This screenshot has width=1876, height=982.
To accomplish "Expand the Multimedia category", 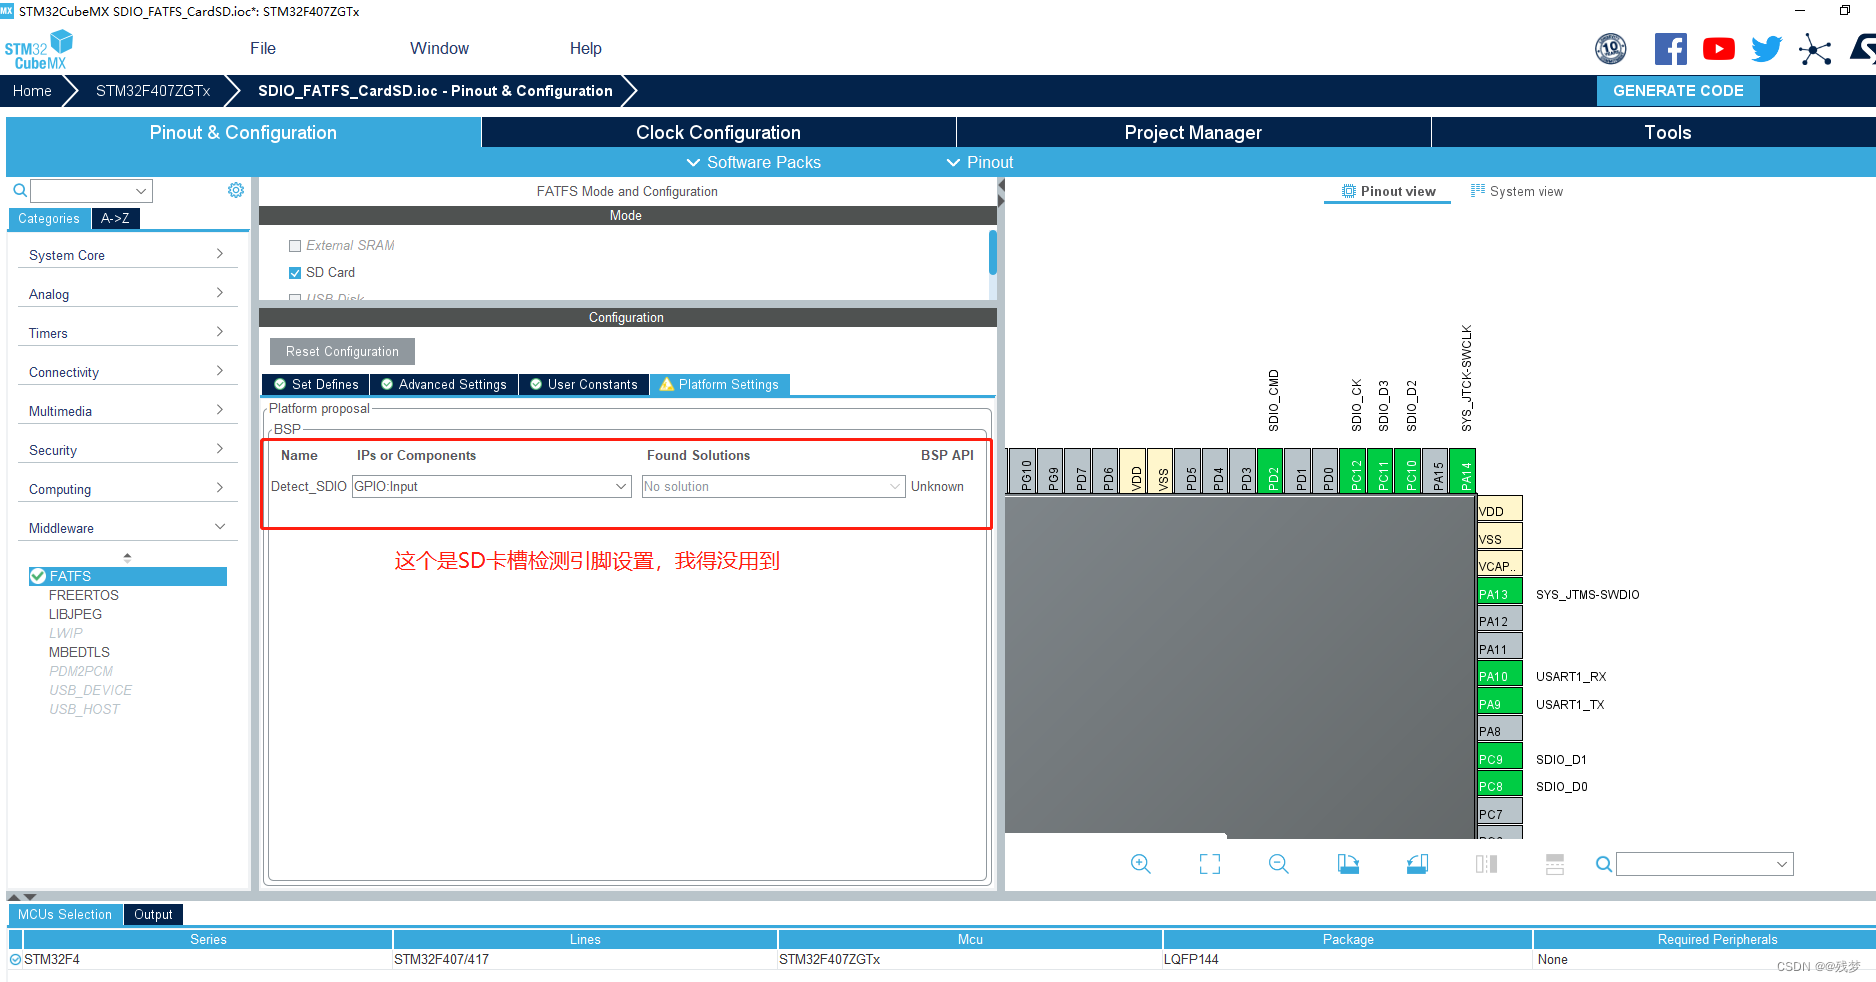I will click(127, 411).
